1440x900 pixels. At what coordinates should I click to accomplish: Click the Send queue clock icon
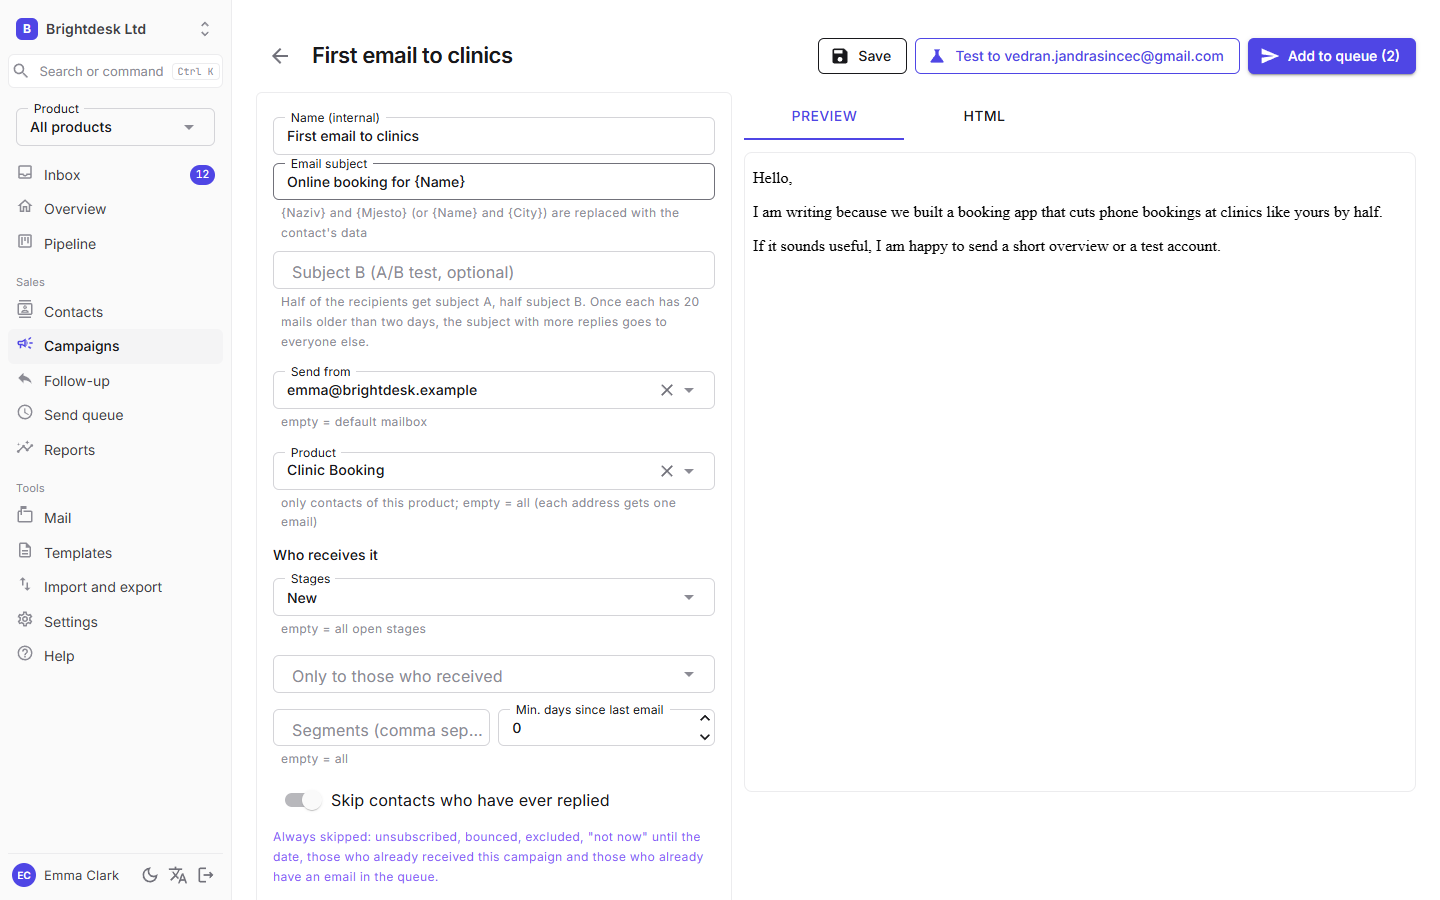25,413
